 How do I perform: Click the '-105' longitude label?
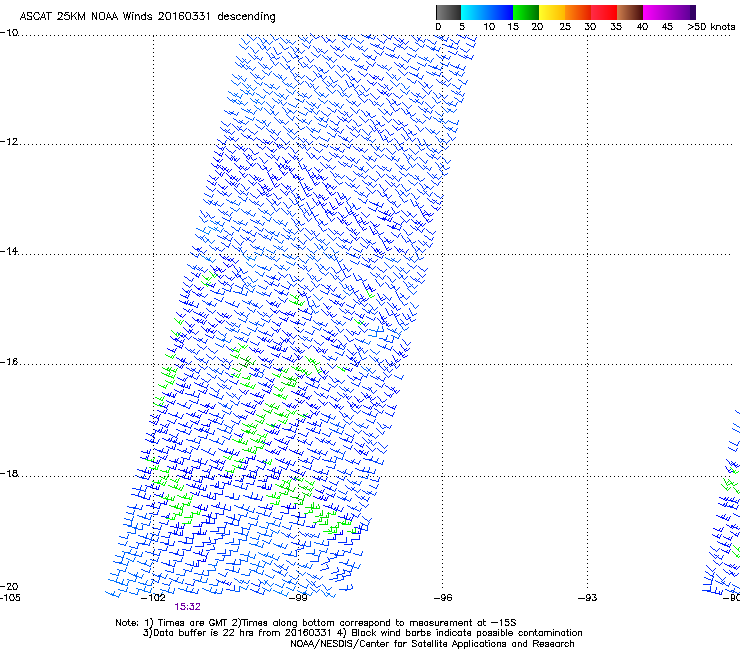click(10, 598)
